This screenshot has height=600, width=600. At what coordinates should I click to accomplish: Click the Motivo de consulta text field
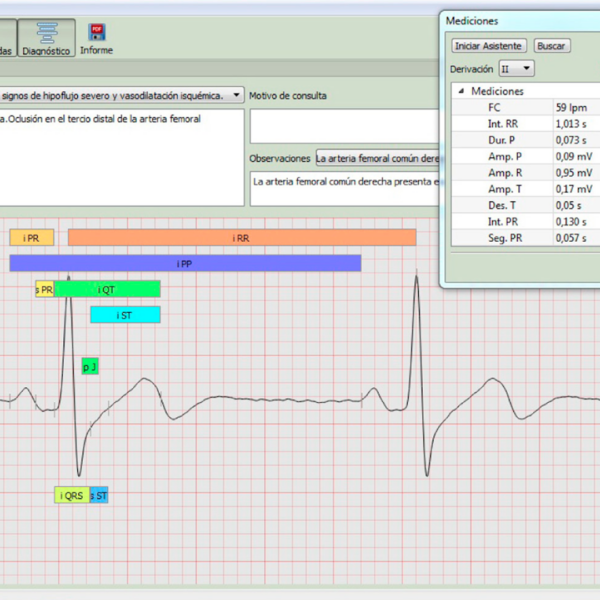coord(344,126)
